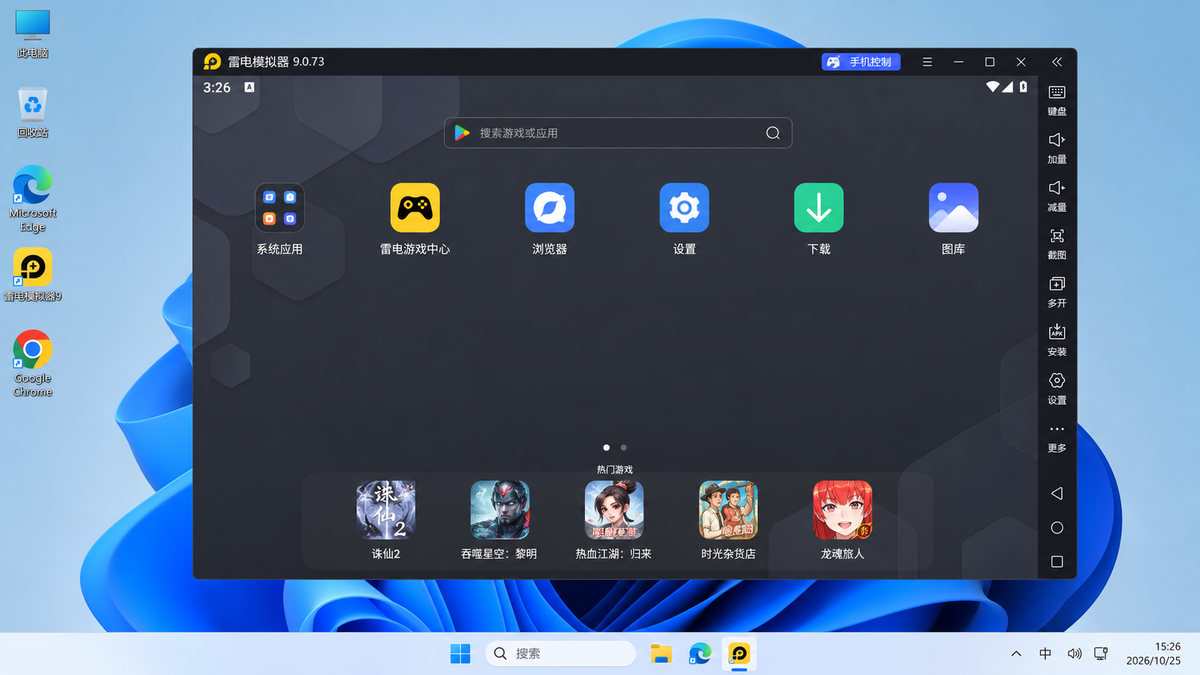Increase volume with 加量 button
This screenshot has height=675, width=1200.
click(1057, 147)
